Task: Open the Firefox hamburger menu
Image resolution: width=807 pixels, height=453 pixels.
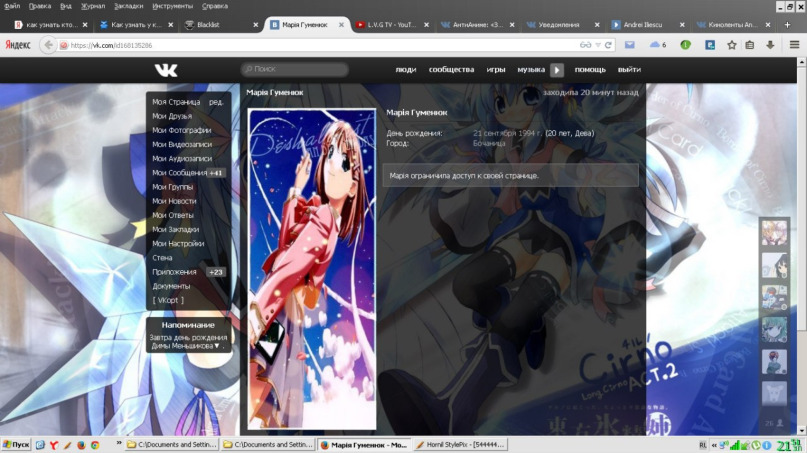Action: pos(794,45)
